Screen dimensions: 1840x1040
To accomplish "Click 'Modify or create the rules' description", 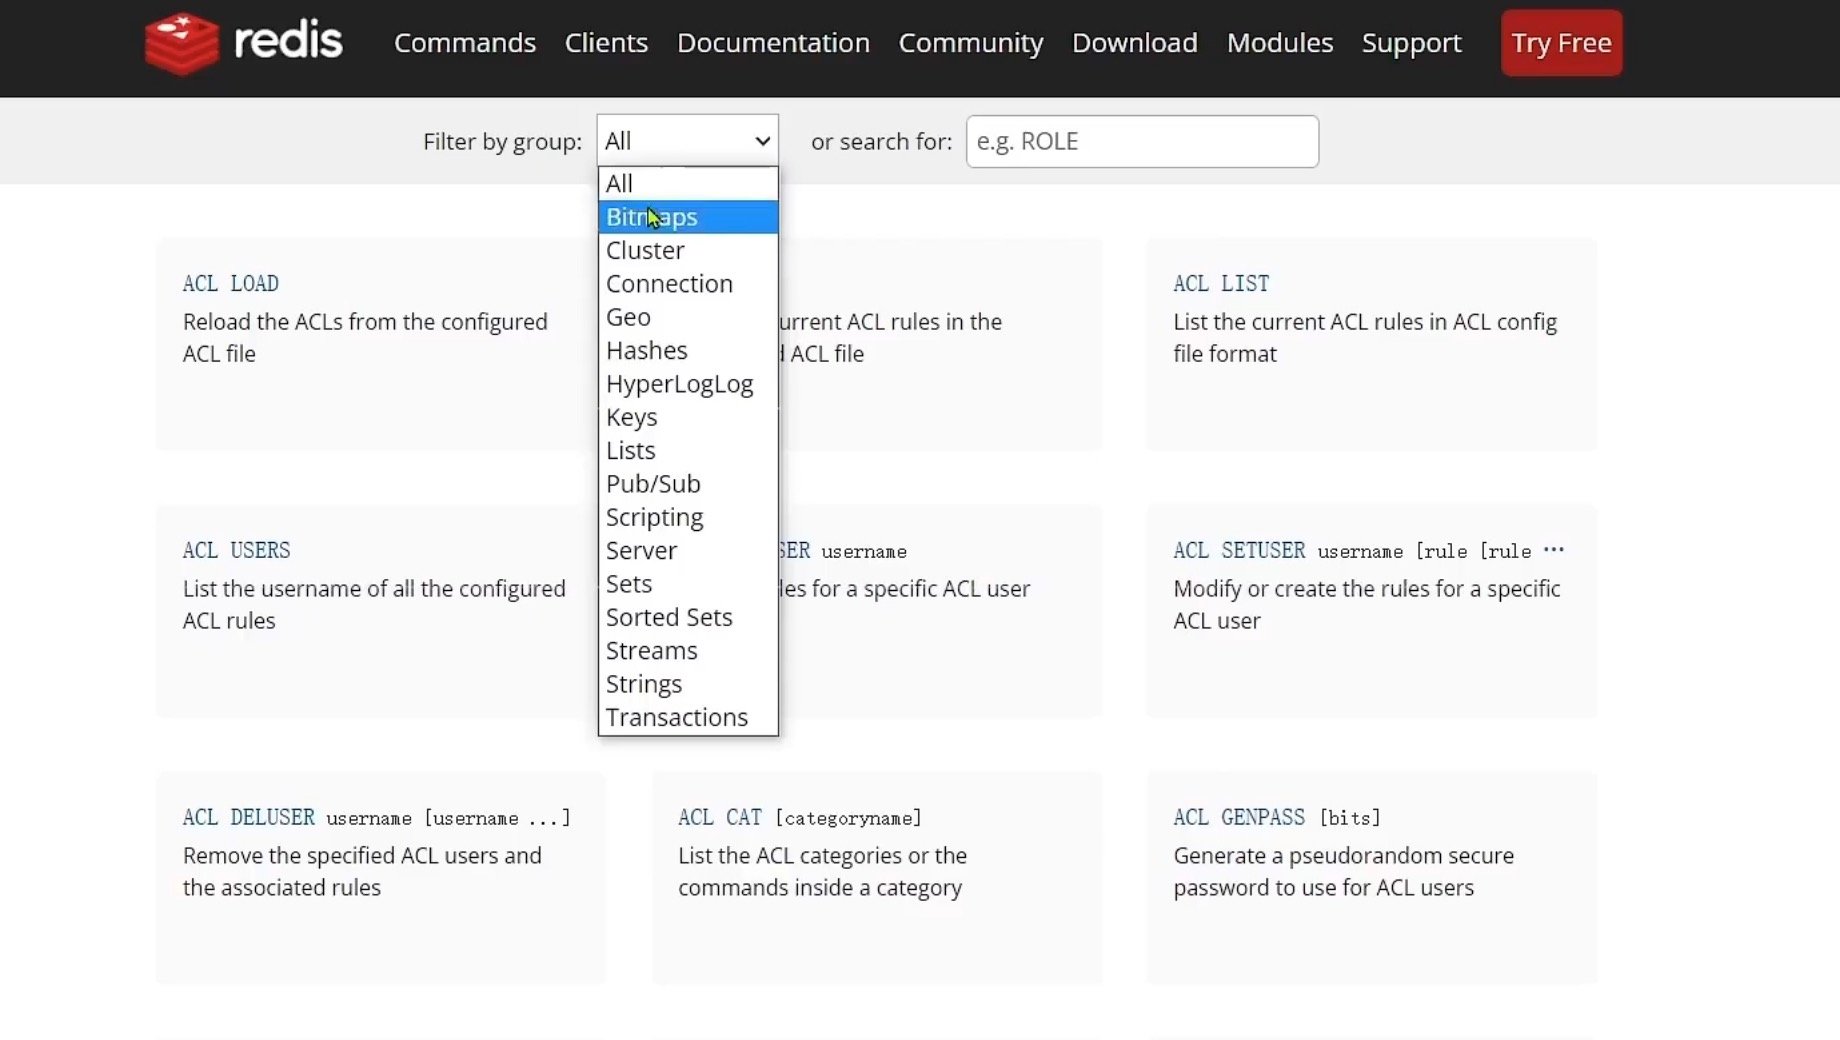I will 1366,605.
